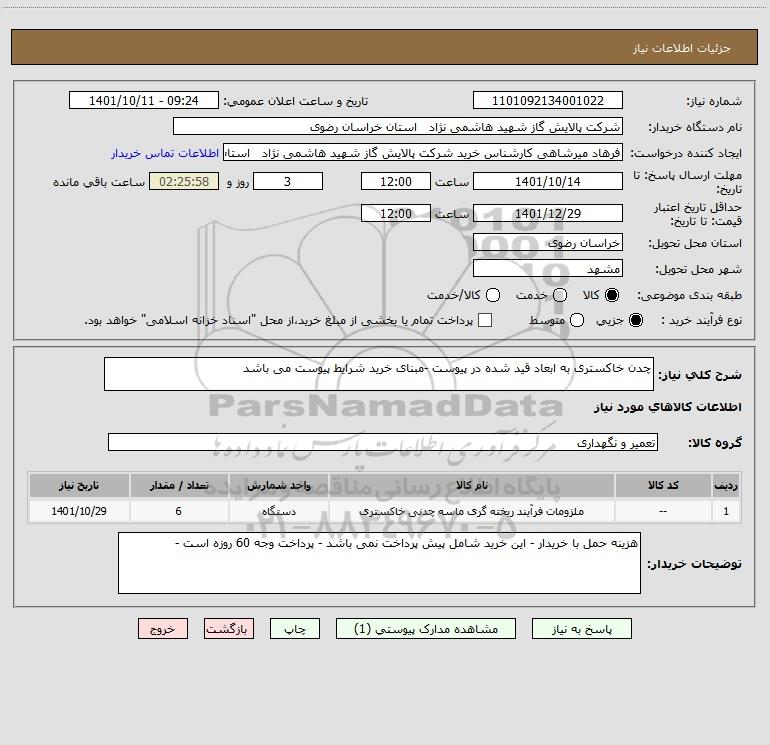This screenshot has width=770, height=745.
Task: Click the چاپ print button
Action: [295, 629]
